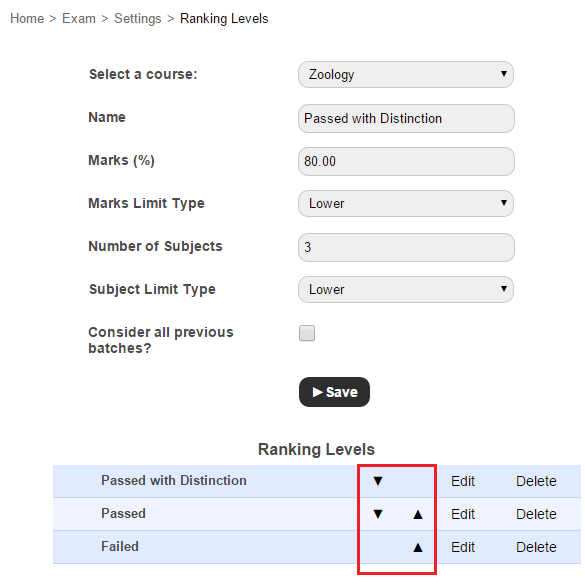Navigate to Settings breadcrumb link
Viewport: 585px width, 586px height.
point(138,18)
